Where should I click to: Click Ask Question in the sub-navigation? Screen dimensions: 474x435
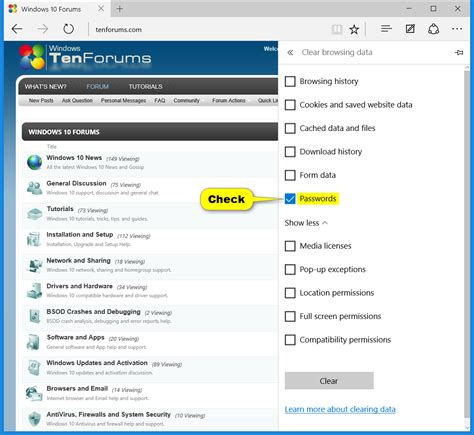coord(77,100)
